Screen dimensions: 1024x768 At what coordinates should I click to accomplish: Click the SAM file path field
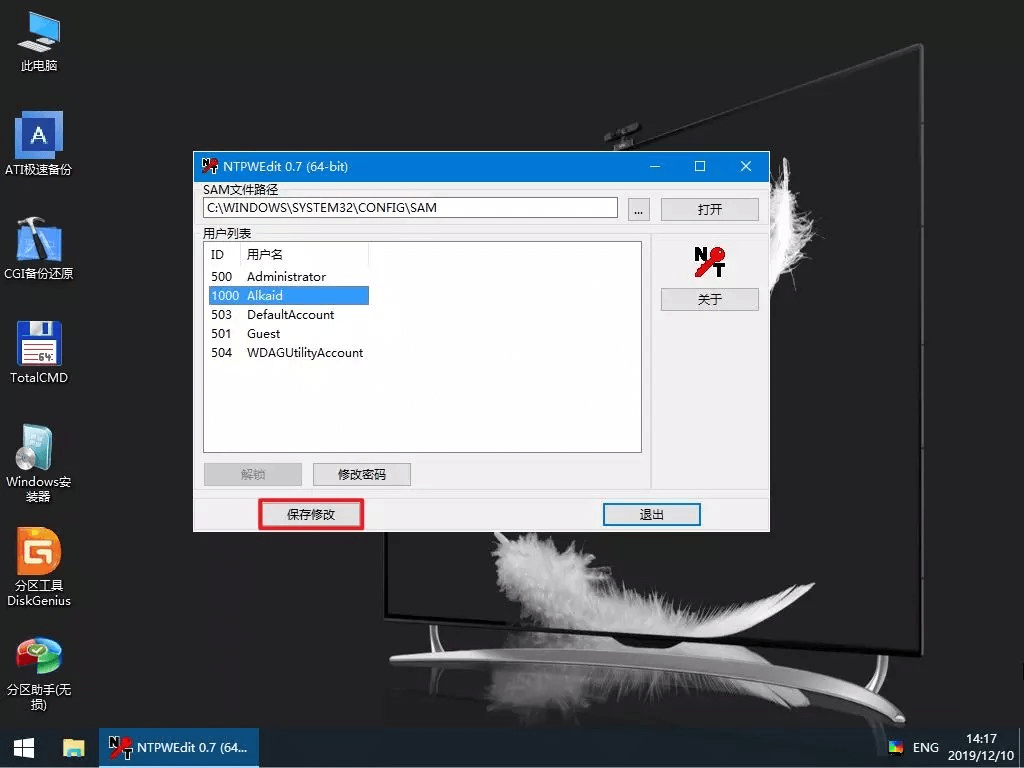410,208
